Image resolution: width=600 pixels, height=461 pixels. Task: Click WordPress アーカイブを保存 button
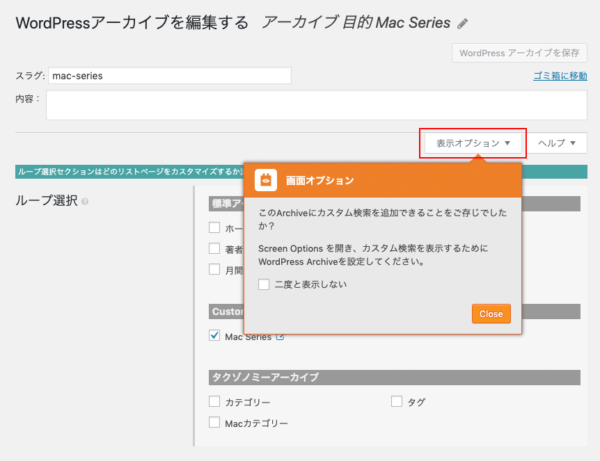pos(519,53)
